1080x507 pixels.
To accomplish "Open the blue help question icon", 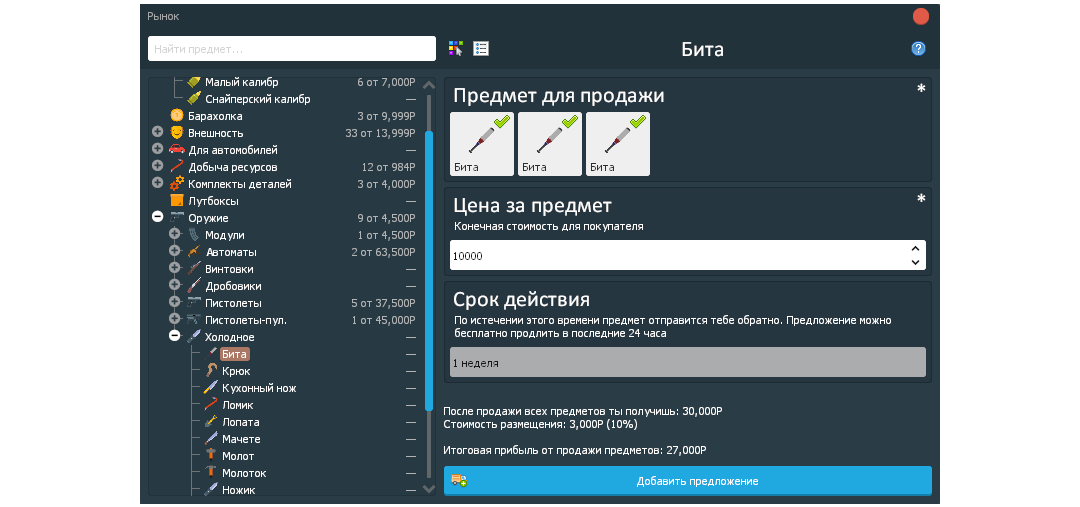I will click(x=918, y=48).
